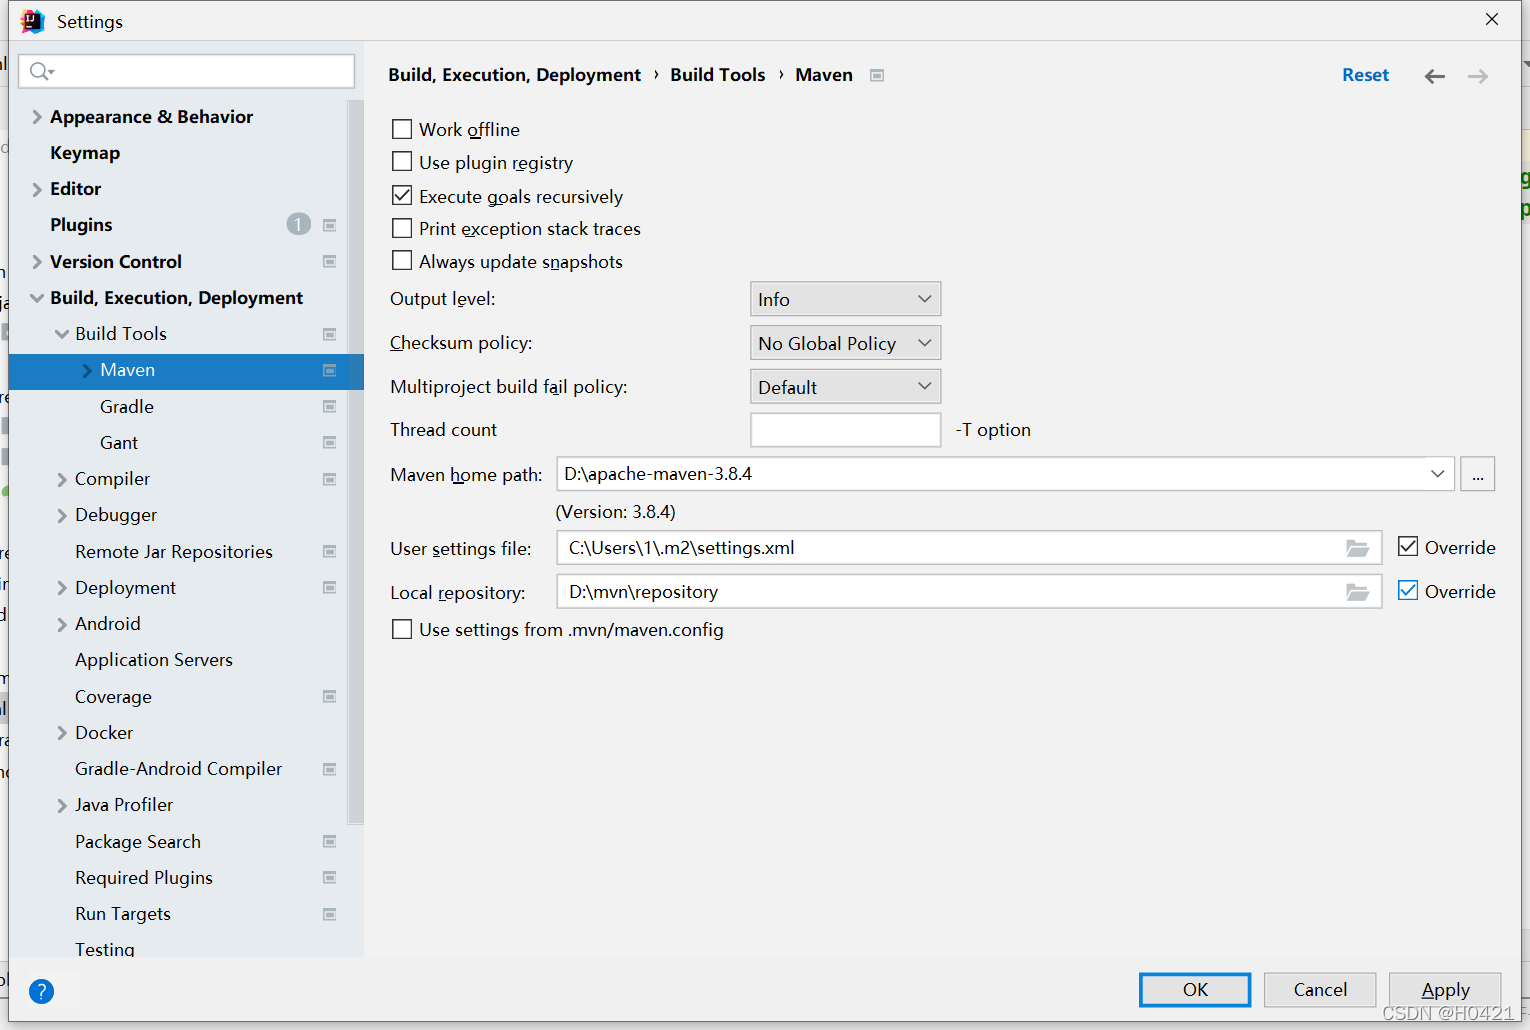Image resolution: width=1530 pixels, height=1030 pixels.
Task: Enable the Work offline checkbox
Action: click(402, 129)
